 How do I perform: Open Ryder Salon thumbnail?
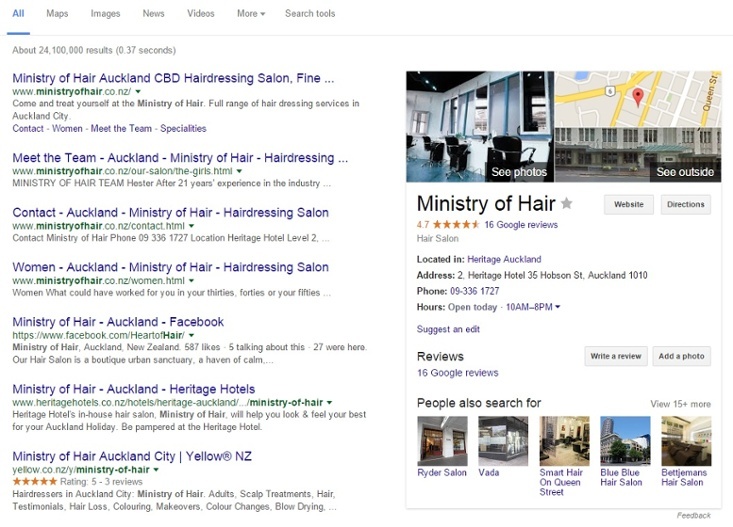[442, 441]
